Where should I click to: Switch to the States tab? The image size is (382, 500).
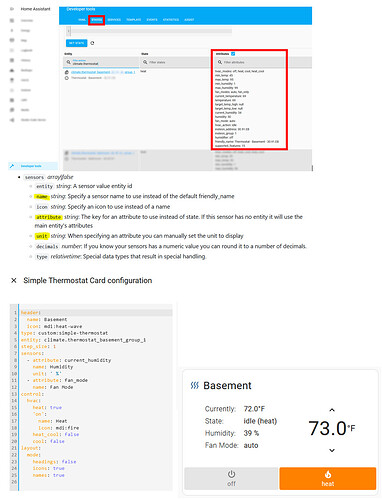(97, 20)
